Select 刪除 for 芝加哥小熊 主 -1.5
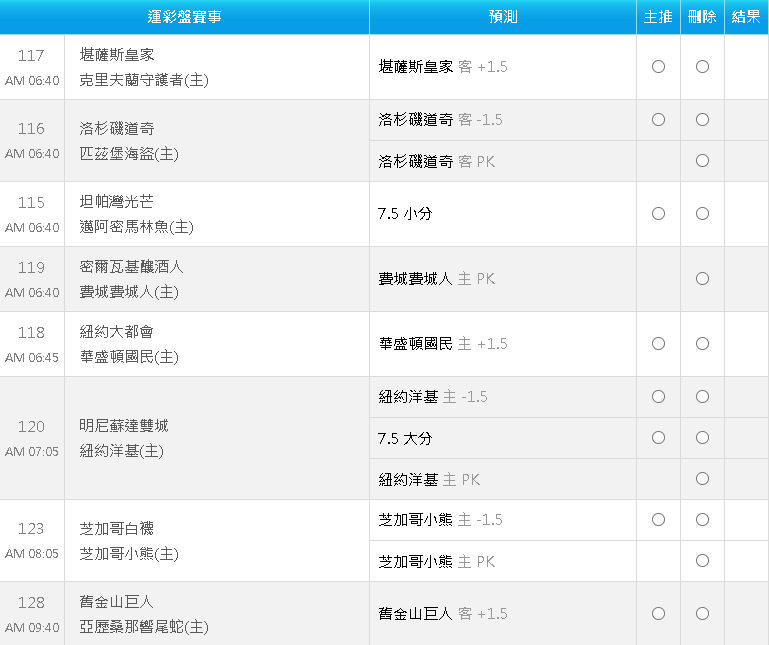 (x=702, y=519)
